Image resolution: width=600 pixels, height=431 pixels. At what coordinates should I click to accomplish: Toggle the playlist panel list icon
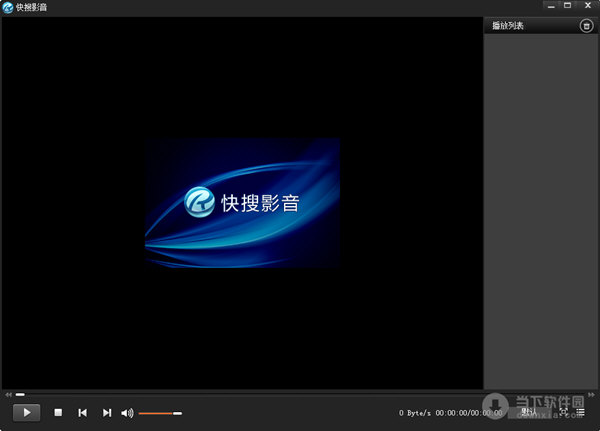click(x=581, y=411)
